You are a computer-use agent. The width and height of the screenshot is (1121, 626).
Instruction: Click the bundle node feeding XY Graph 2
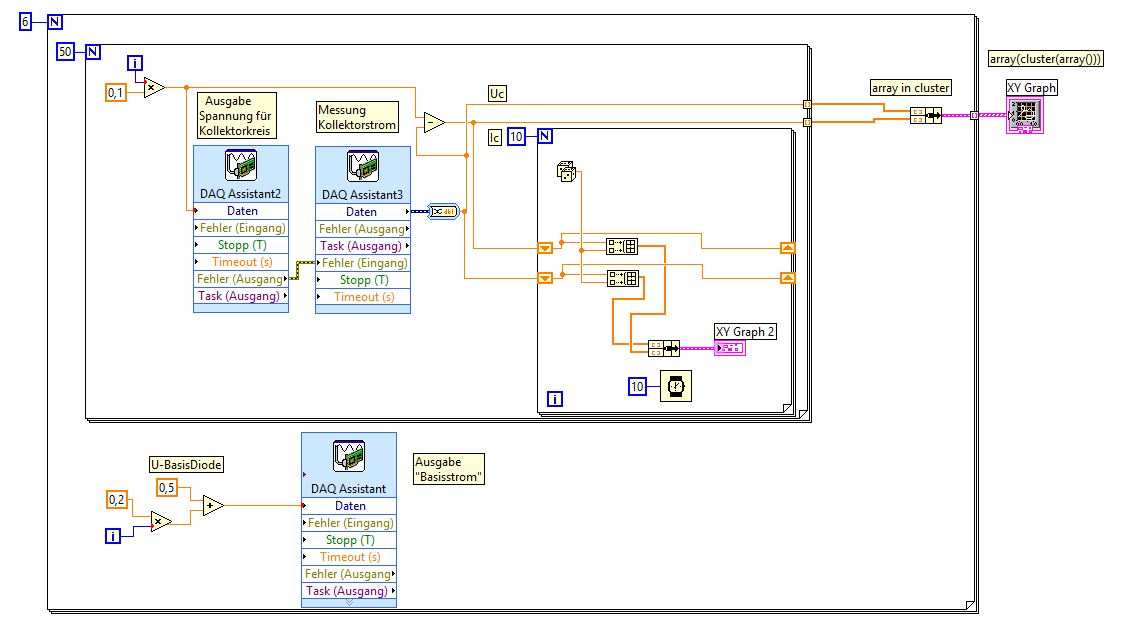tap(664, 348)
